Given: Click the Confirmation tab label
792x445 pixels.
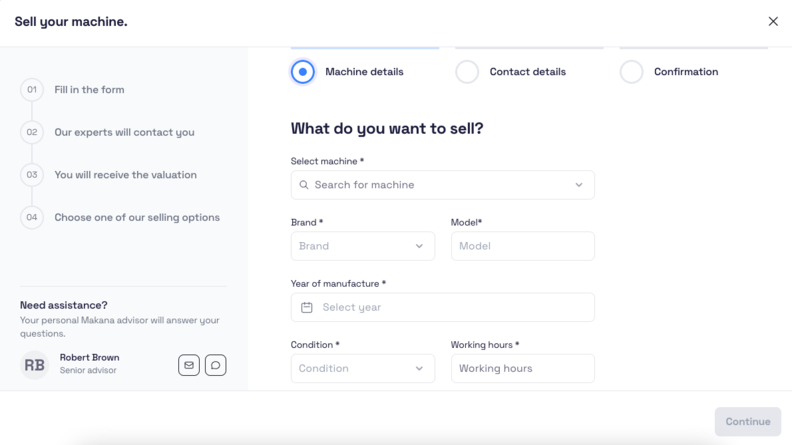Looking at the screenshot, I should 686,72.
